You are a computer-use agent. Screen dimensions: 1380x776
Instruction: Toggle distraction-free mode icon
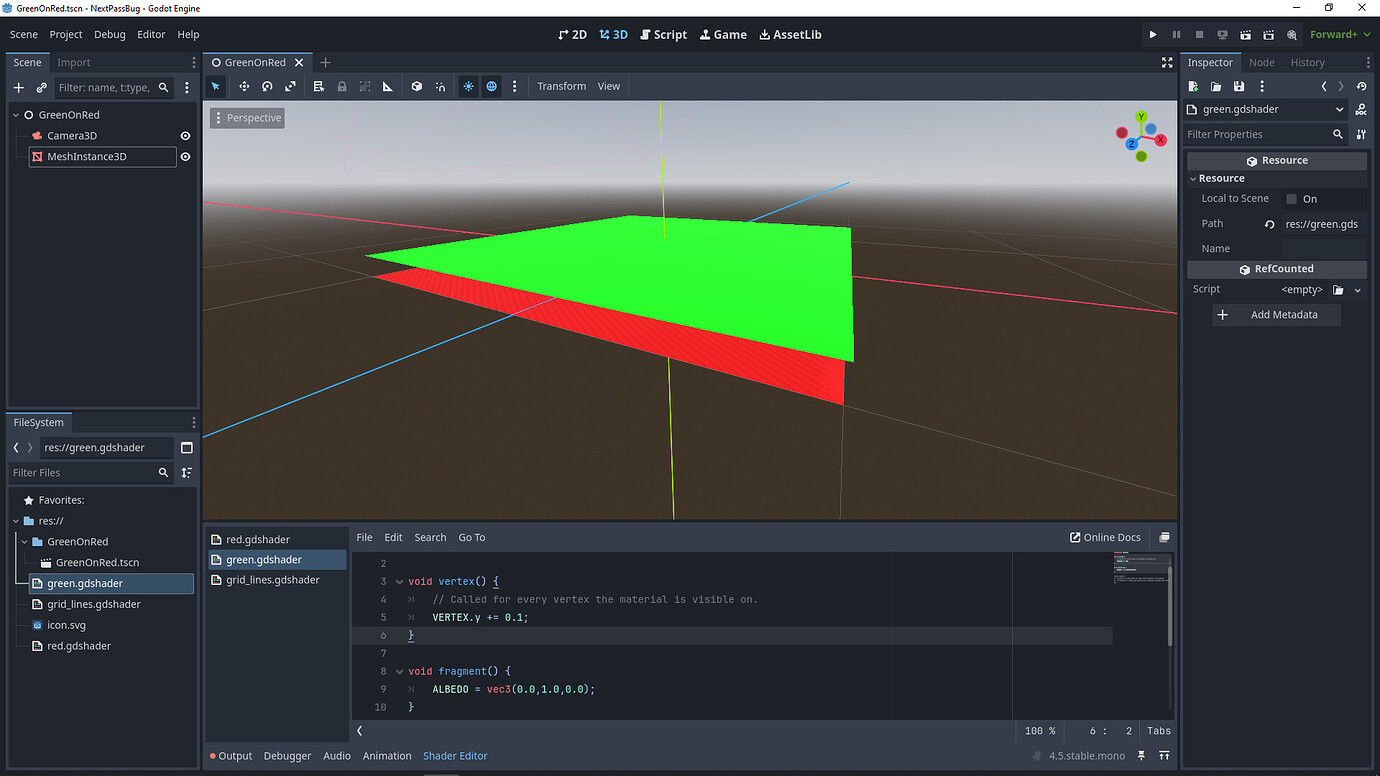pyautogui.click(x=1167, y=62)
